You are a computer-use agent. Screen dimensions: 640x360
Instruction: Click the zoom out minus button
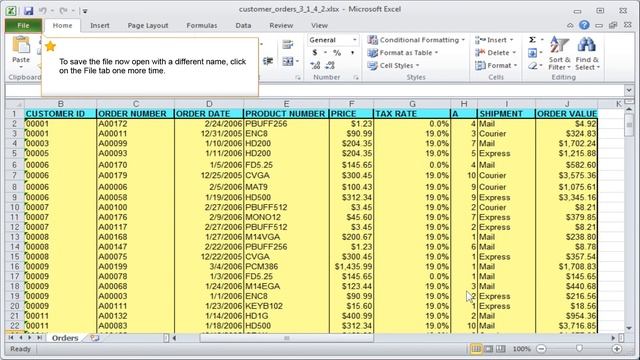(x=541, y=349)
